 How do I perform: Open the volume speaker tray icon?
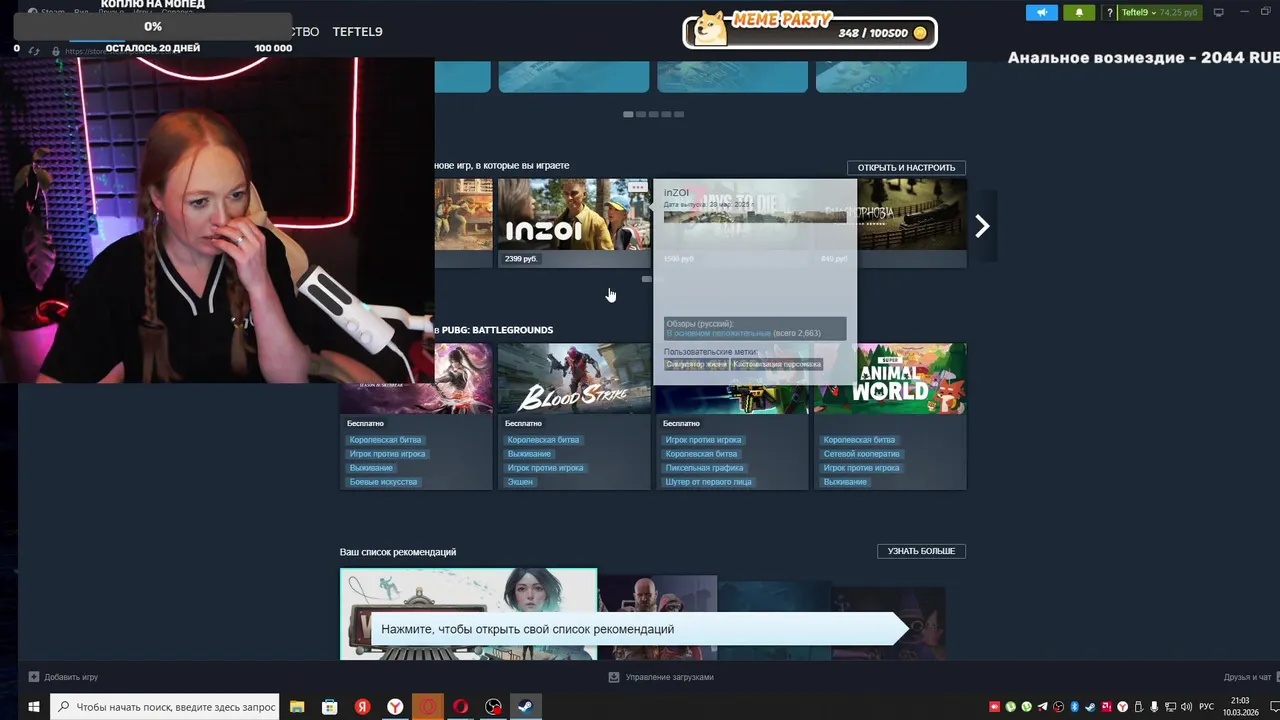(1186, 707)
